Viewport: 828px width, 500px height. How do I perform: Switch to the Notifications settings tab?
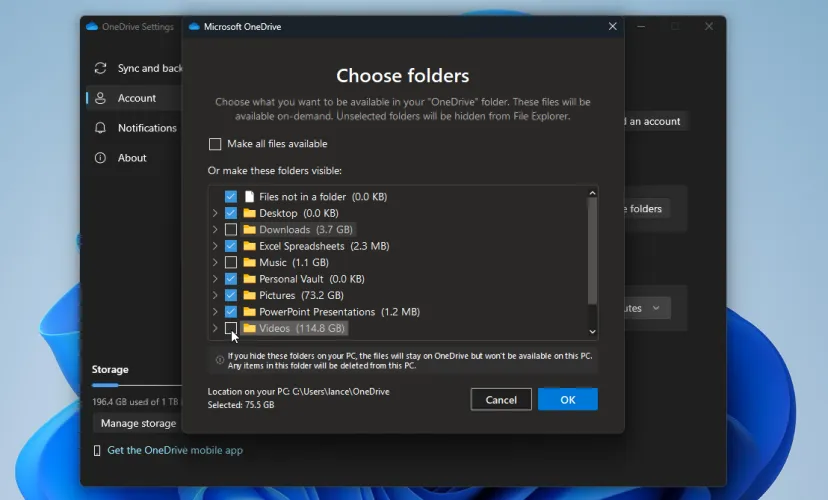tap(147, 128)
